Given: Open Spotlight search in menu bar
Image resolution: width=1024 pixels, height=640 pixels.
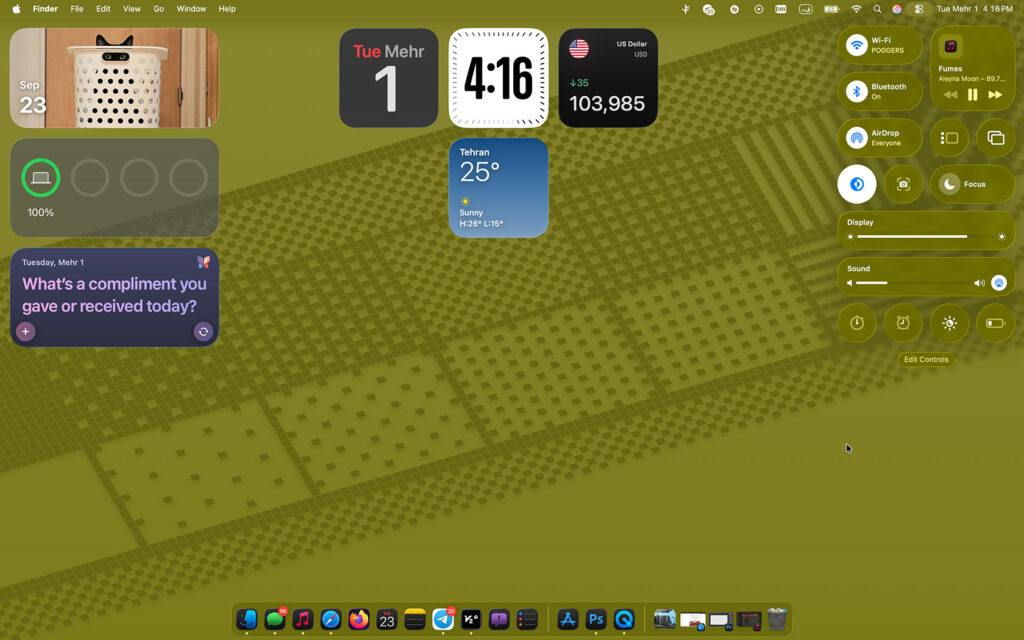Looking at the screenshot, I should point(877,9).
